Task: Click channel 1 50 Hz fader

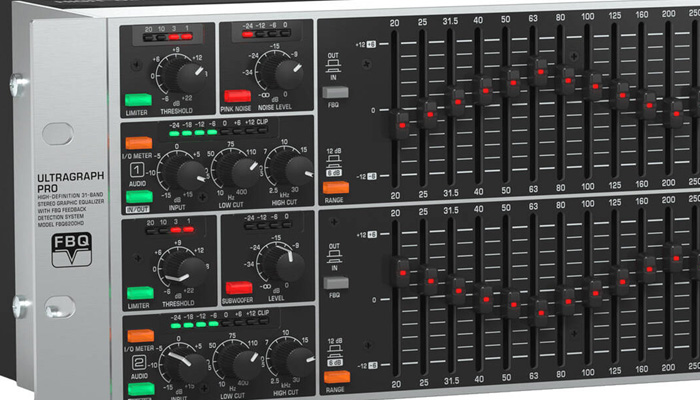Action: (x=512, y=82)
